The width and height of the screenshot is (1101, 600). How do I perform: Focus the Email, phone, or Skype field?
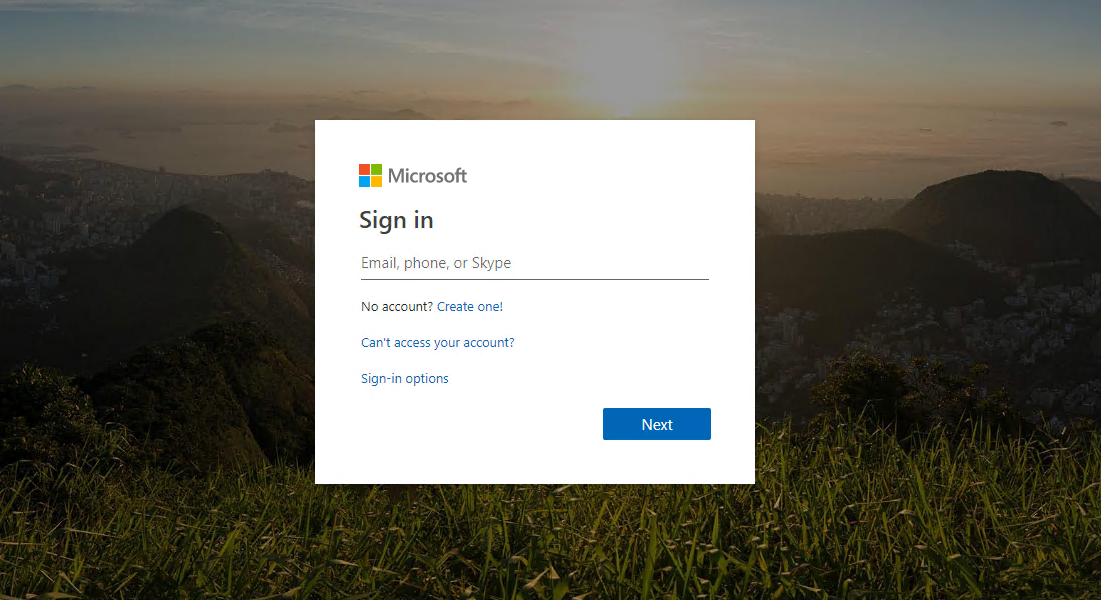click(534, 263)
